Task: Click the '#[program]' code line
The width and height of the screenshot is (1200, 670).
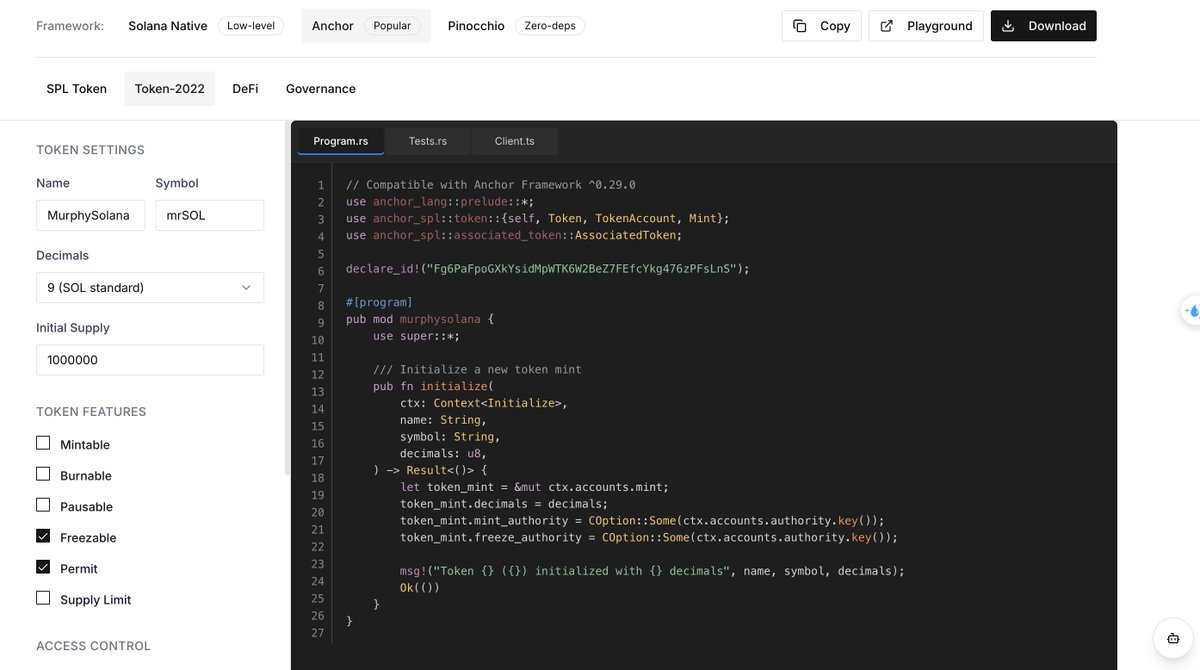Action: [379, 302]
